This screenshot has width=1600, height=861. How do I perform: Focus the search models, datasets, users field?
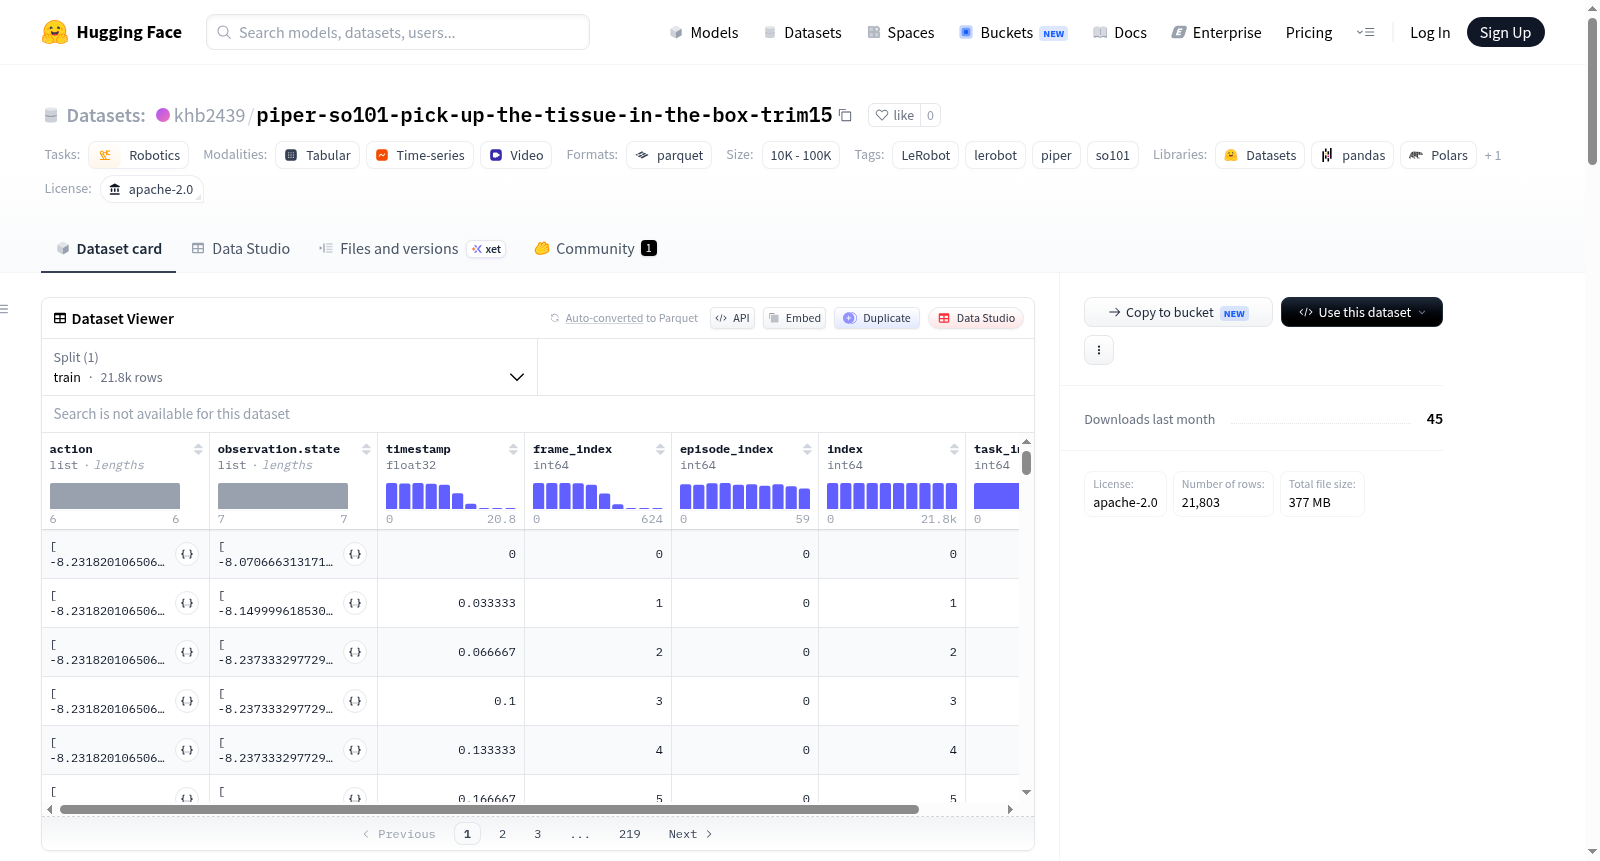pyautogui.click(x=398, y=32)
